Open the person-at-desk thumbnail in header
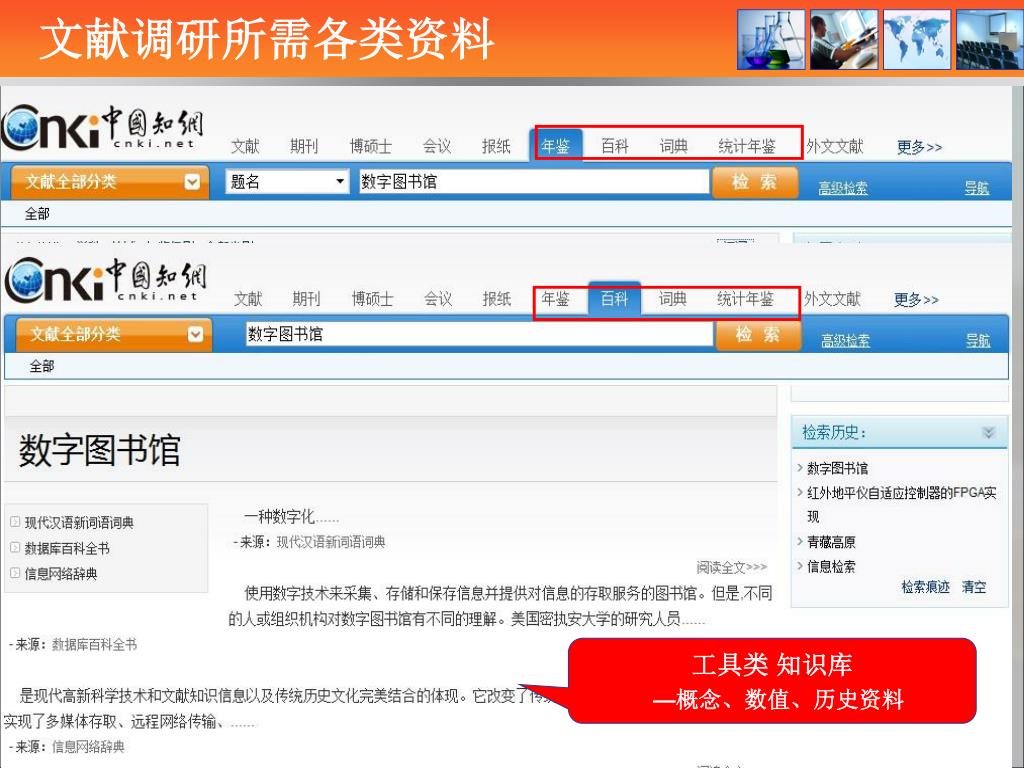Viewport: 1024px width, 768px height. click(844, 39)
